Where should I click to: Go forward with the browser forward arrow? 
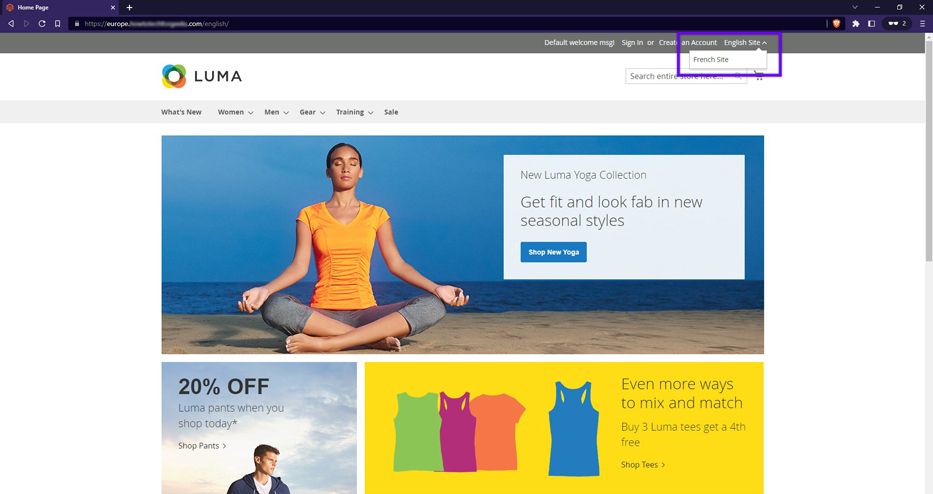(x=26, y=24)
